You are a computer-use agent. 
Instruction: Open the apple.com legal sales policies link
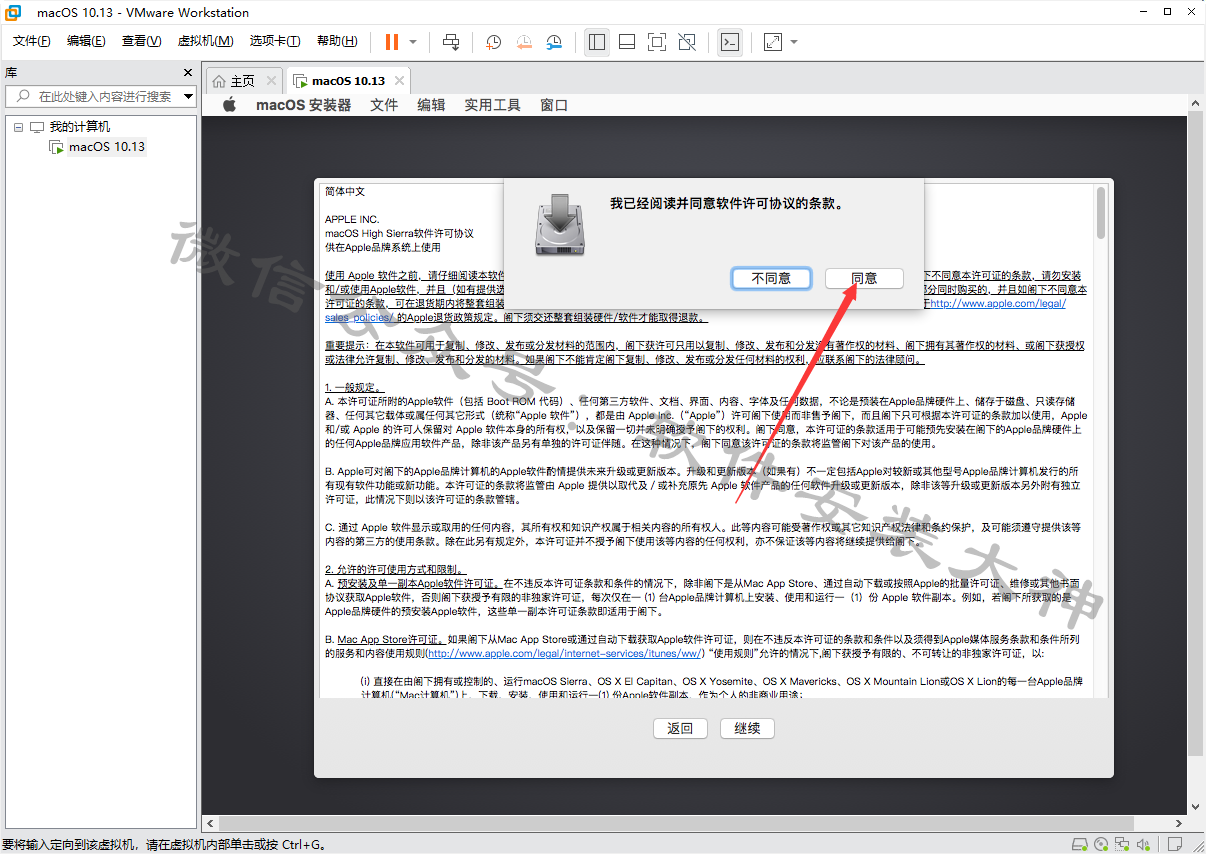click(x=996, y=303)
